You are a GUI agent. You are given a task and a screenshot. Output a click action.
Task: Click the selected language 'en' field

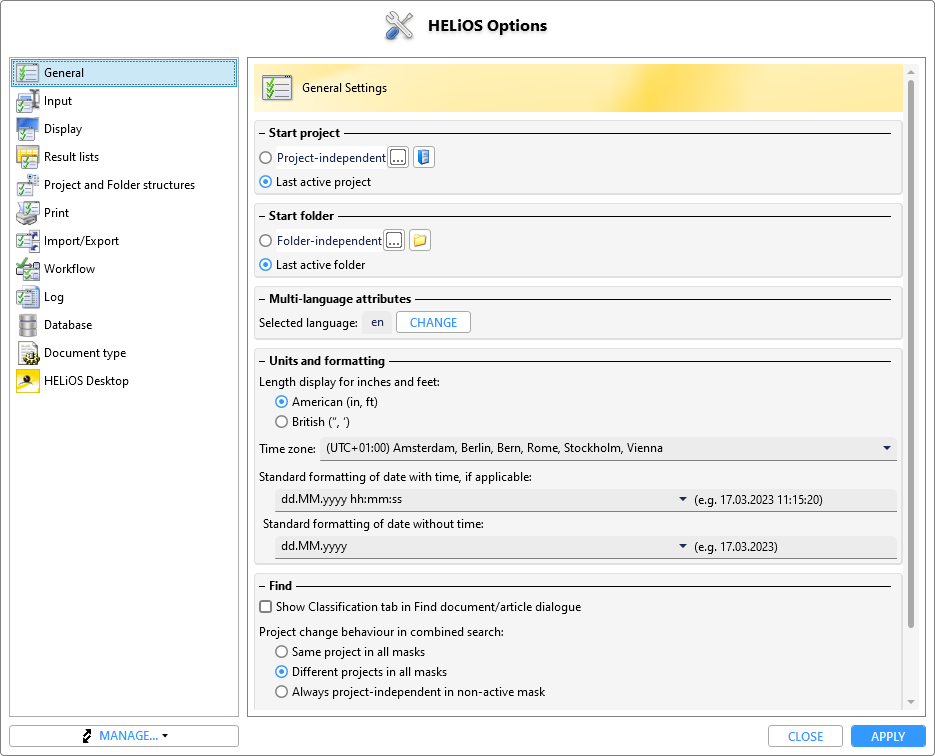(377, 323)
